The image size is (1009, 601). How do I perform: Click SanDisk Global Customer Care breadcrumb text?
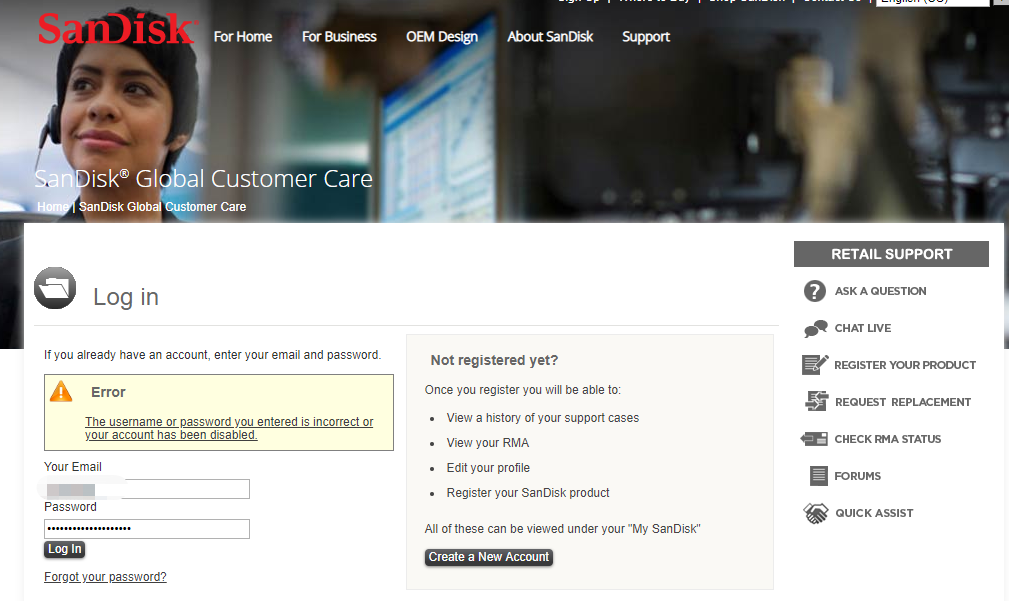(162, 207)
